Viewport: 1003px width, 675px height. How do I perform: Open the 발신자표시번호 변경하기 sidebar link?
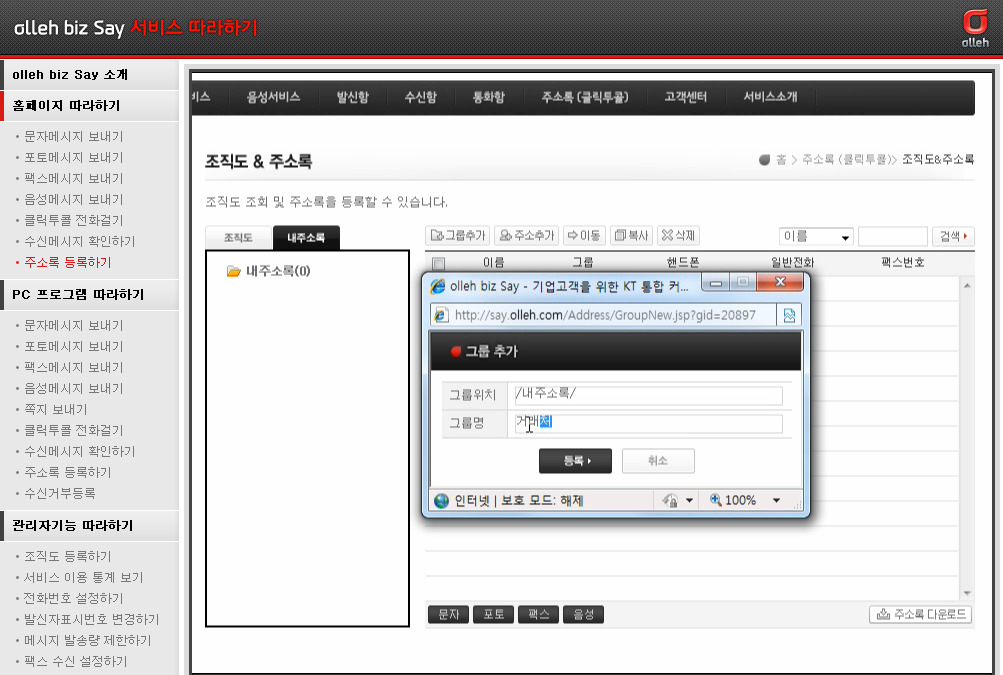(x=91, y=619)
